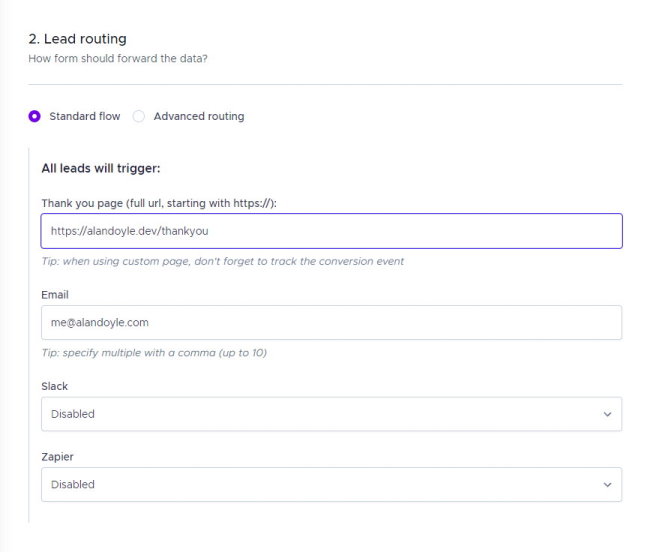Click the Email field label
This screenshot has height=552, width=650.
[55, 295]
